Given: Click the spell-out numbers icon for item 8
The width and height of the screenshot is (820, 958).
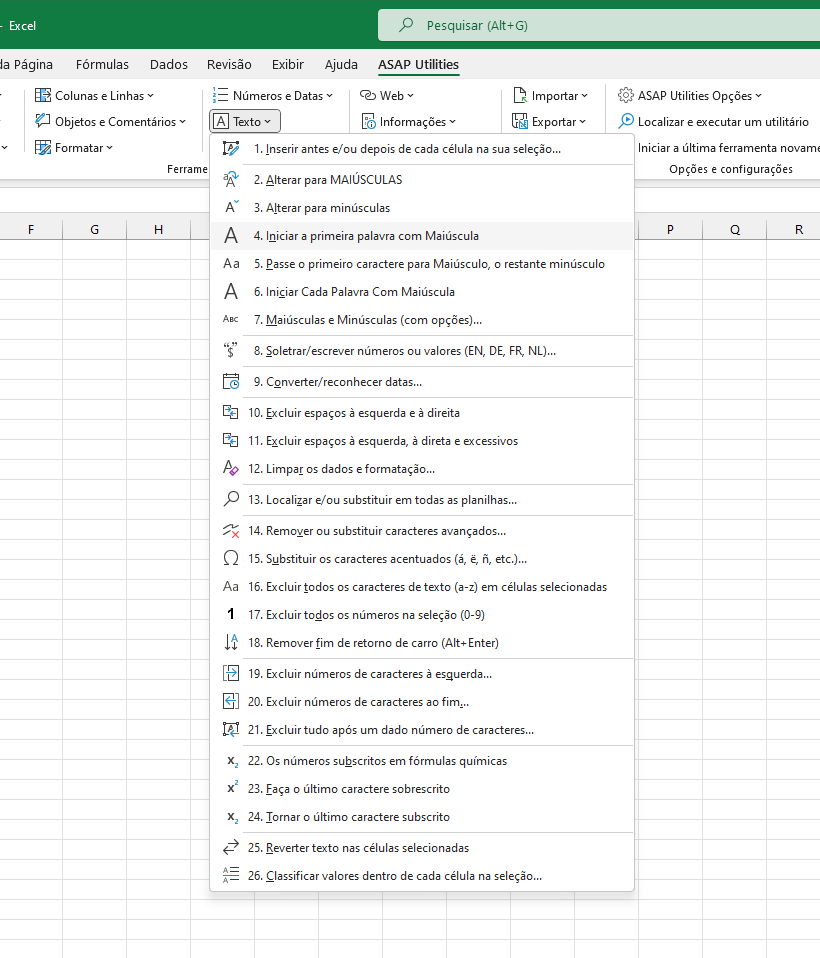Looking at the screenshot, I should [230, 350].
